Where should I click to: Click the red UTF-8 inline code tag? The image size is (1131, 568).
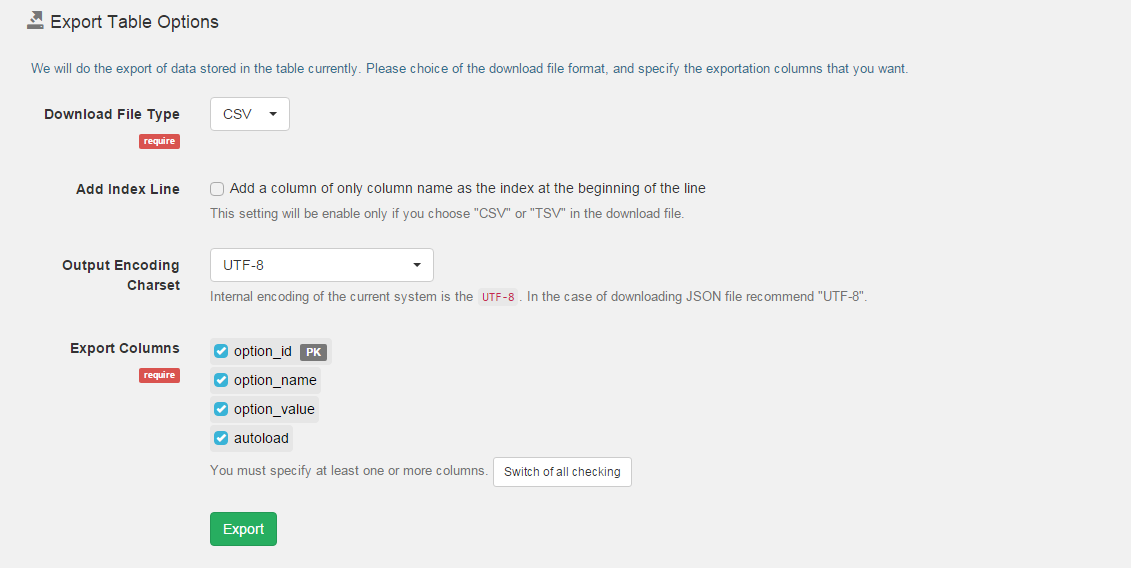(x=497, y=297)
